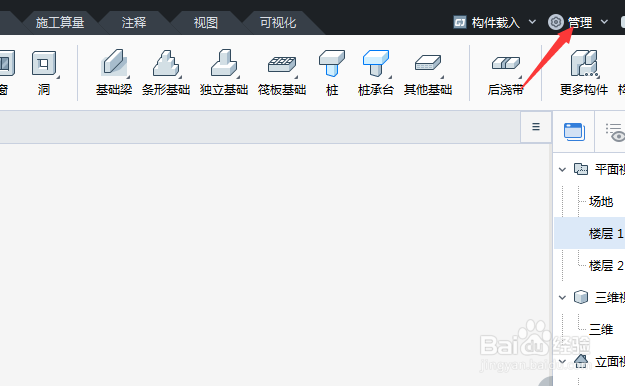Select 三维 in the view tree
This screenshot has width=625, height=386.
pyautogui.click(x=601, y=329)
